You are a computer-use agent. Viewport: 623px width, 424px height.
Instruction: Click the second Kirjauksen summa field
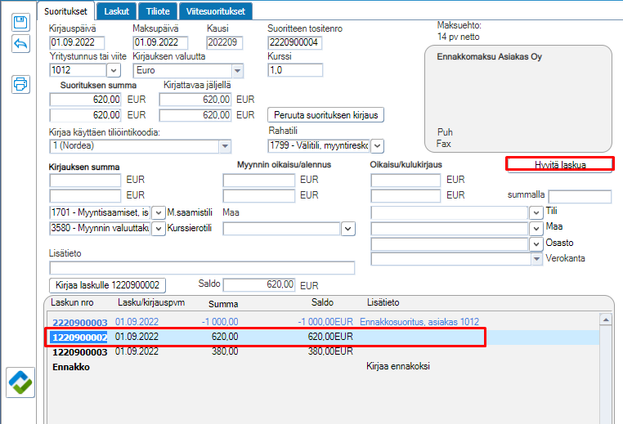coord(85,196)
